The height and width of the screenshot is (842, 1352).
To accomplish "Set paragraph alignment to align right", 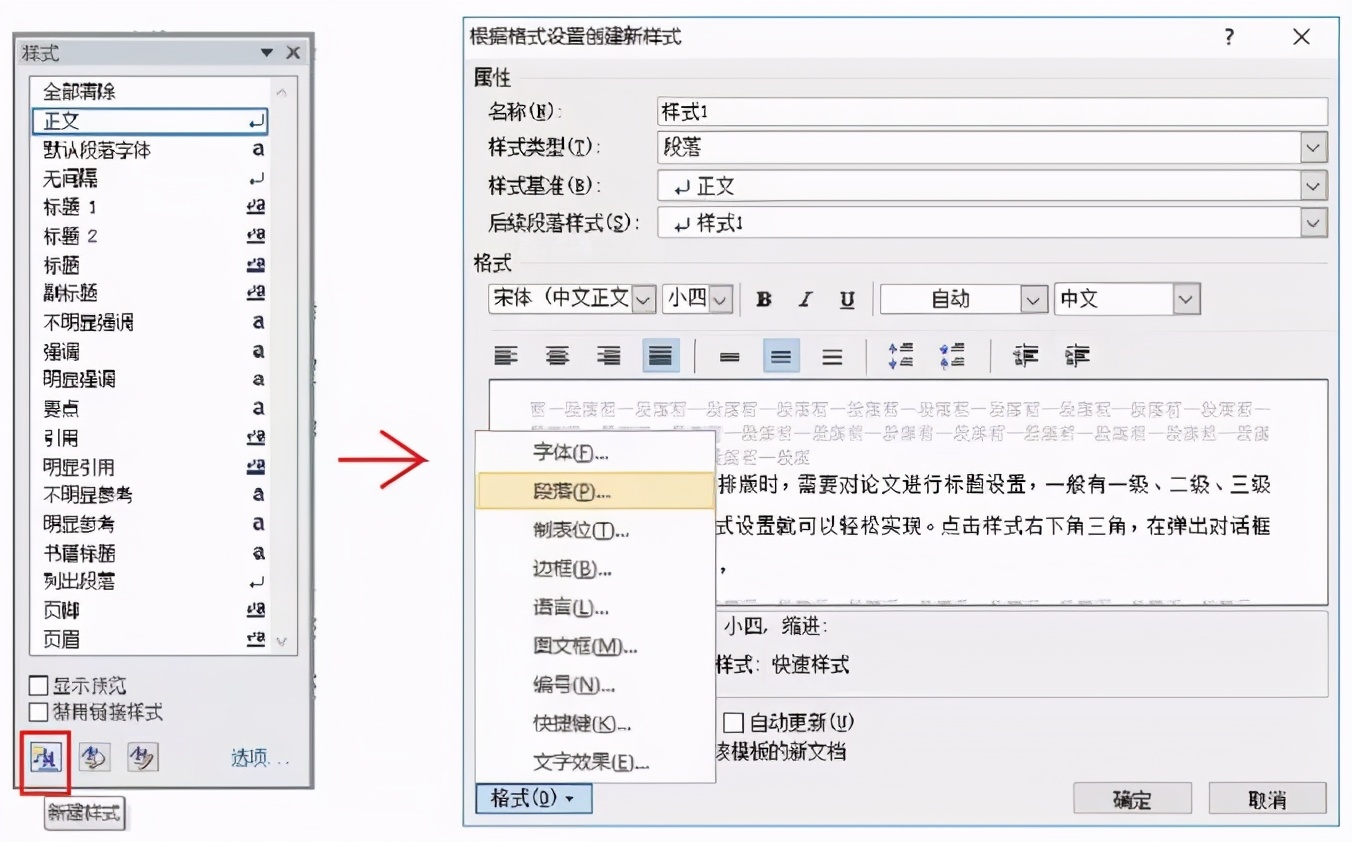I will (608, 356).
